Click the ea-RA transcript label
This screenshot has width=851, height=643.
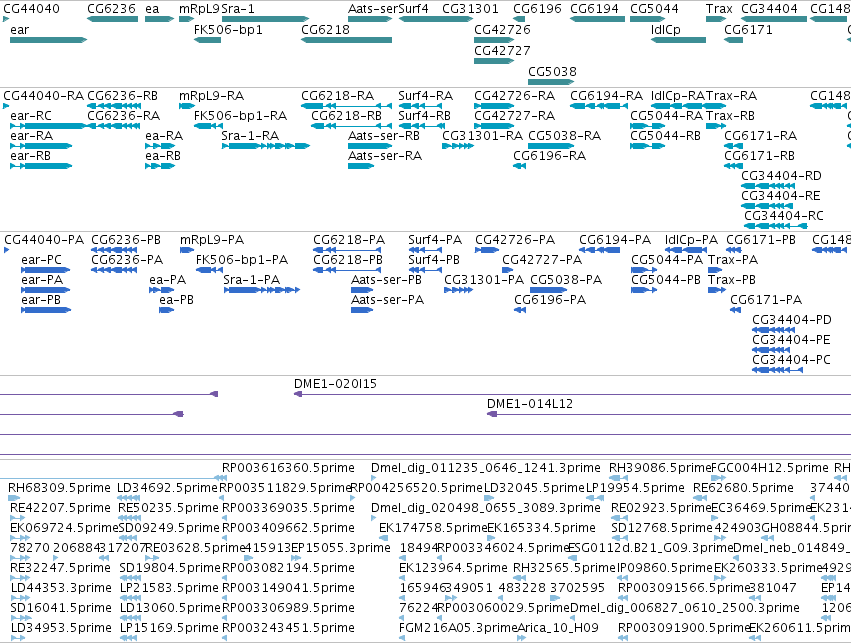point(164,136)
